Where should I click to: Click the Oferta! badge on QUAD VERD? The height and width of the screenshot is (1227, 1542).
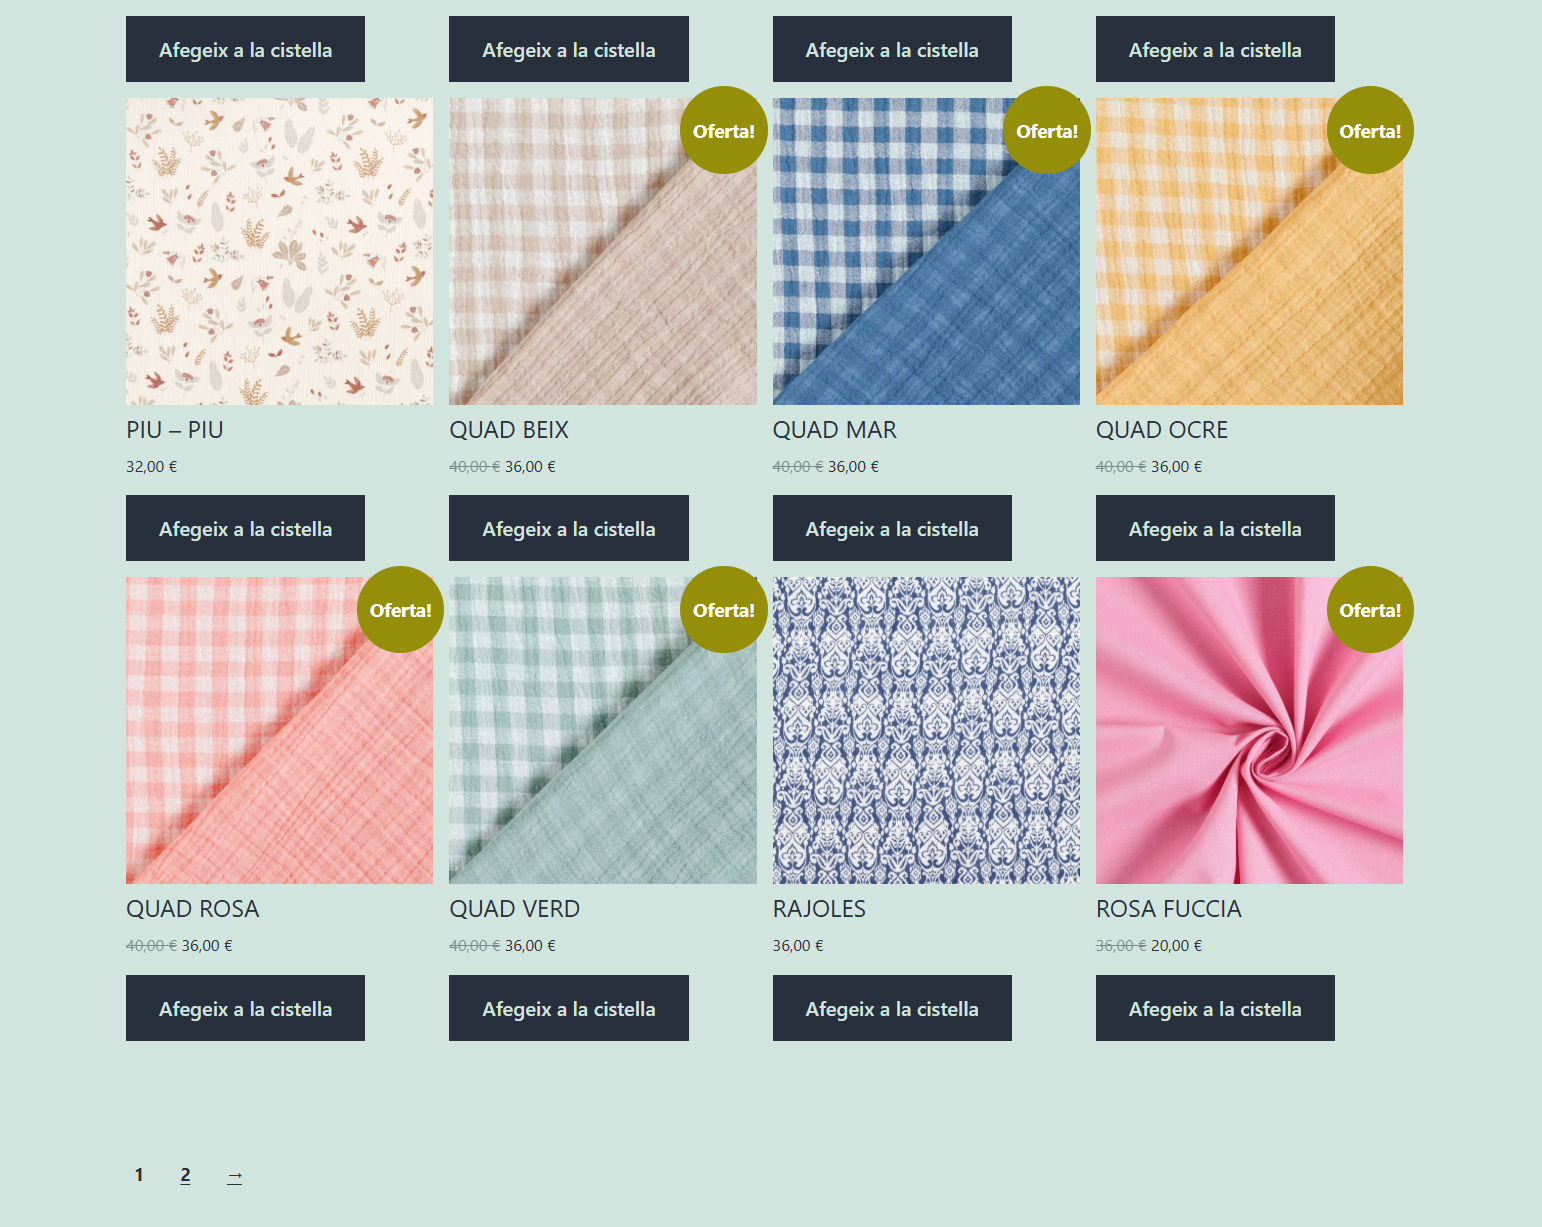pos(723,610)
